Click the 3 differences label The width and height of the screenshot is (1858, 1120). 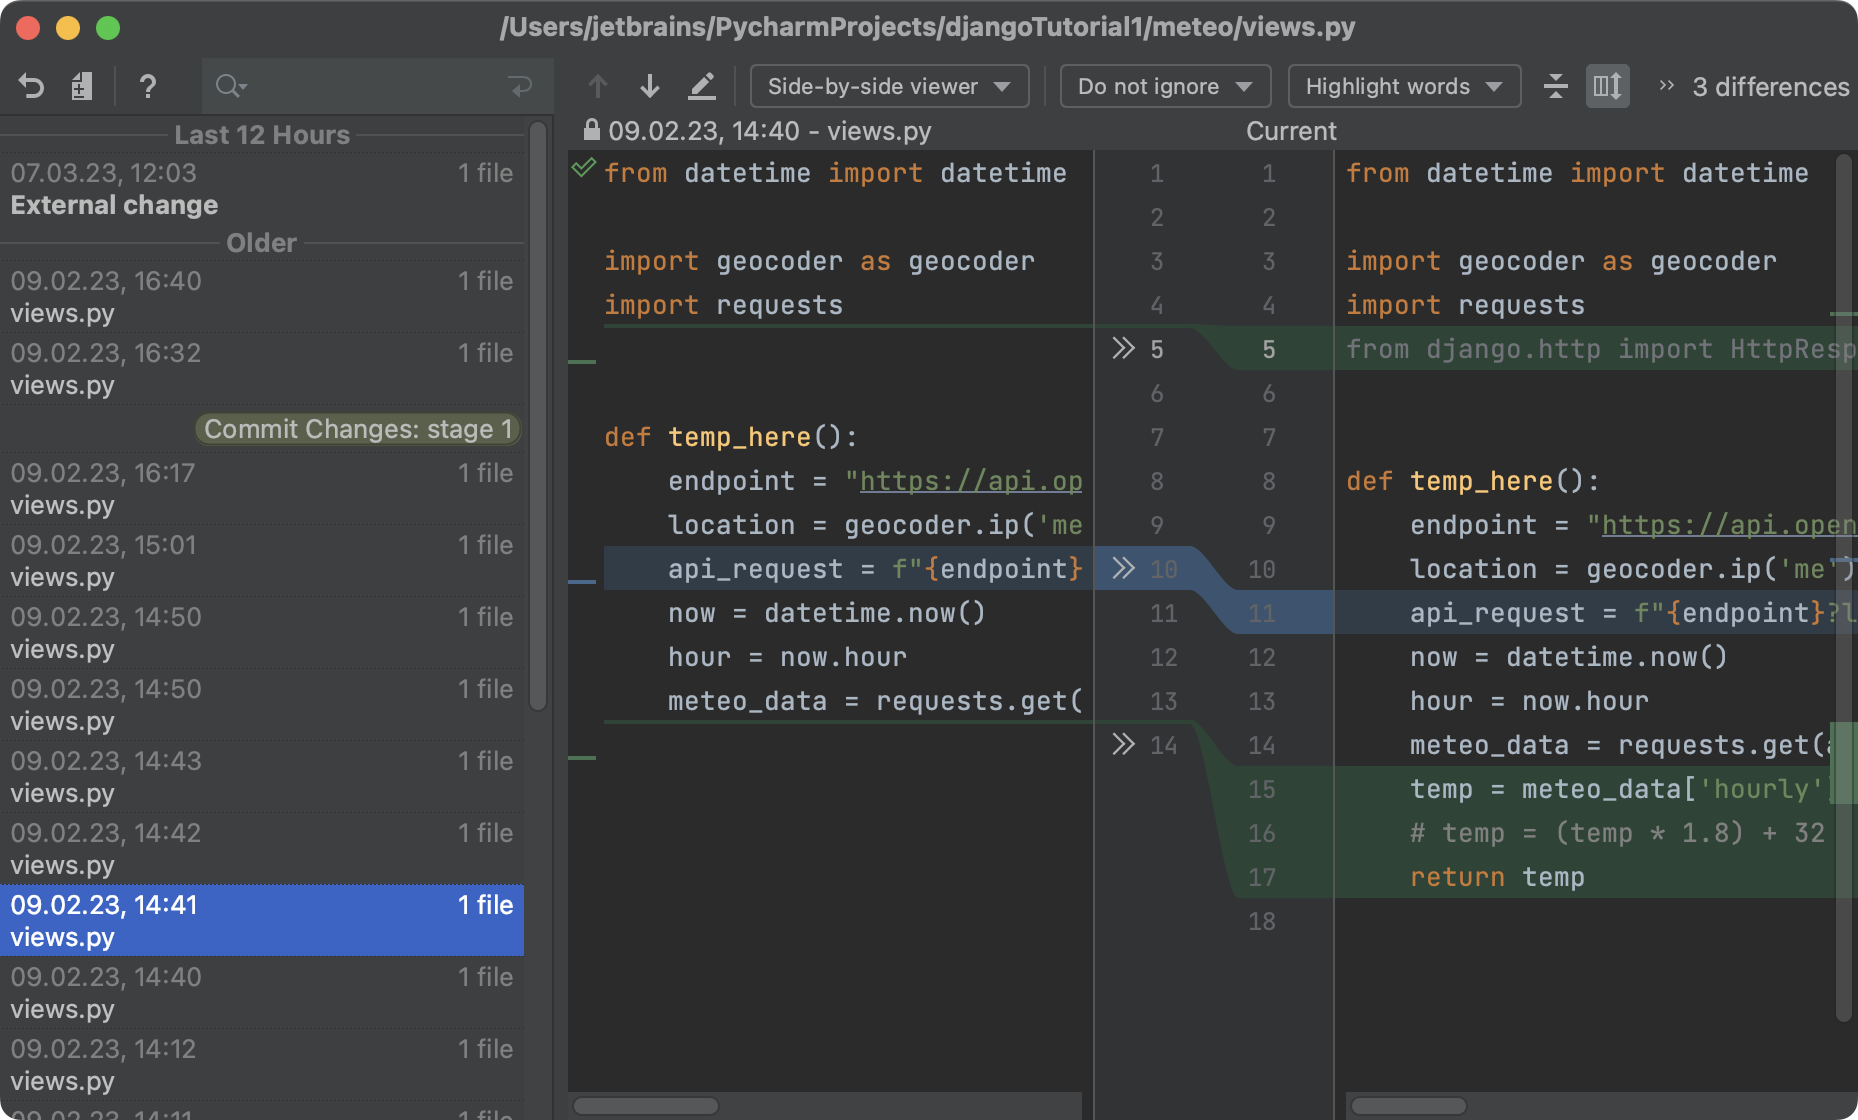click(1770, 87)
